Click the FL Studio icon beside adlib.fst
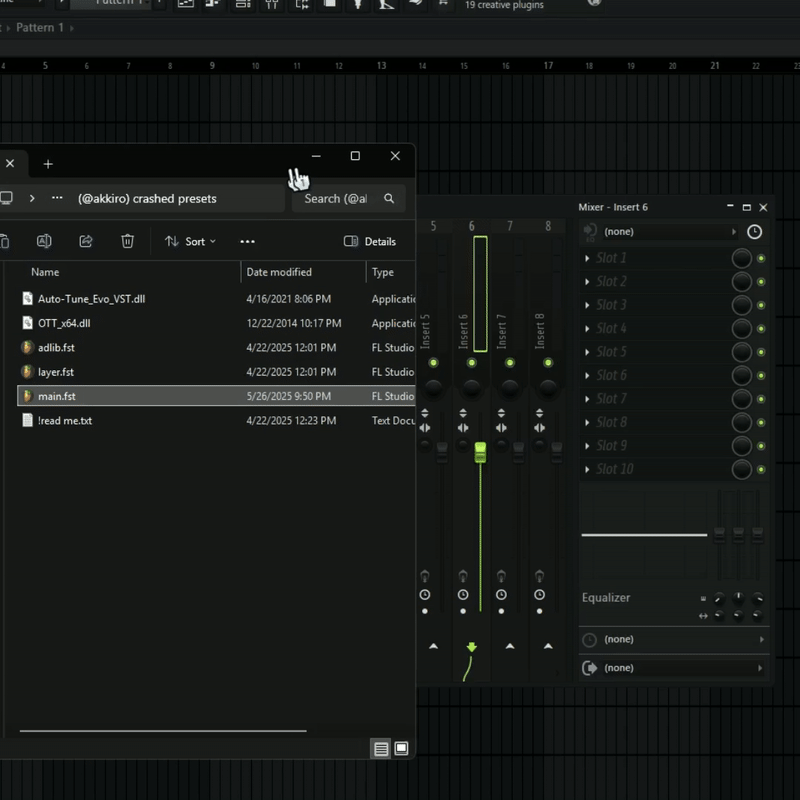 pos(28,348)
